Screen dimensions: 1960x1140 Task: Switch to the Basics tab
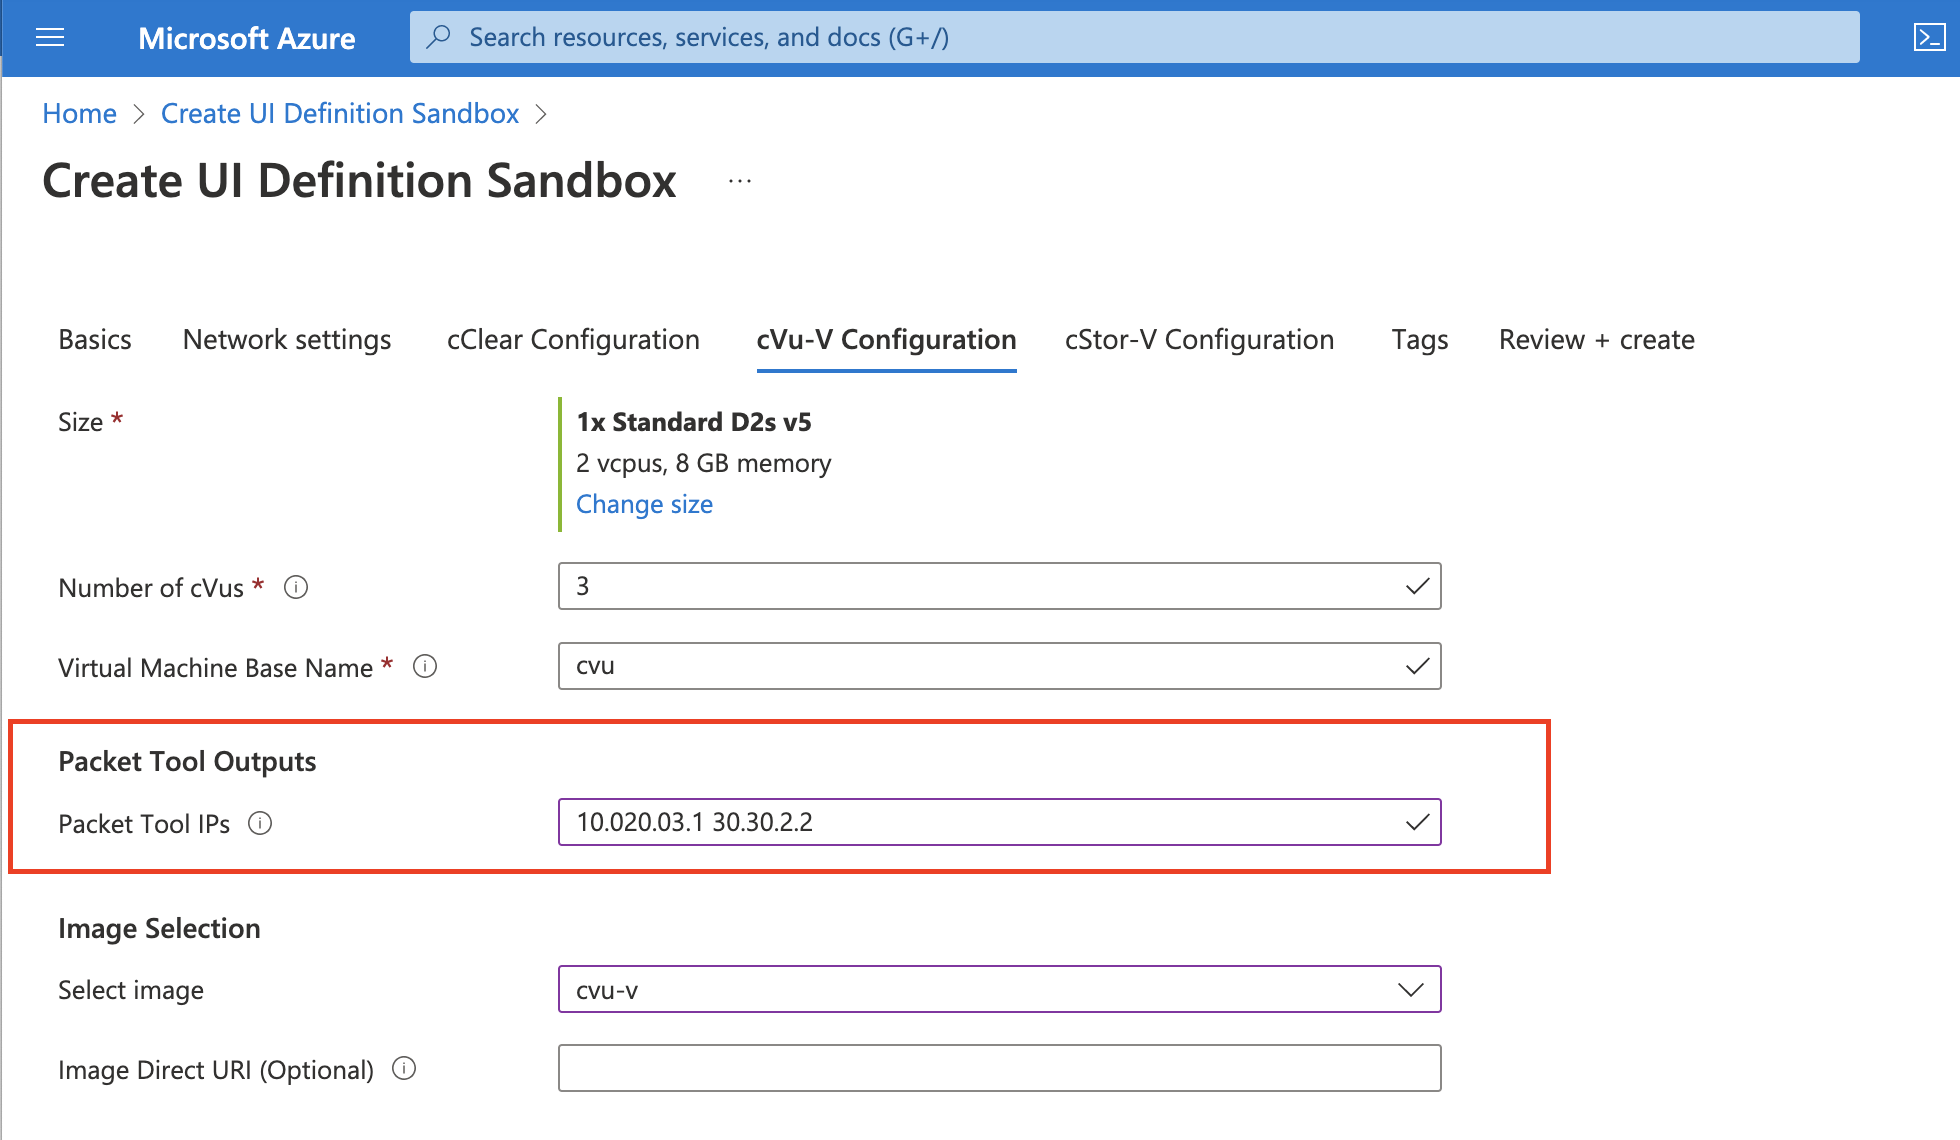coord(95,340)
